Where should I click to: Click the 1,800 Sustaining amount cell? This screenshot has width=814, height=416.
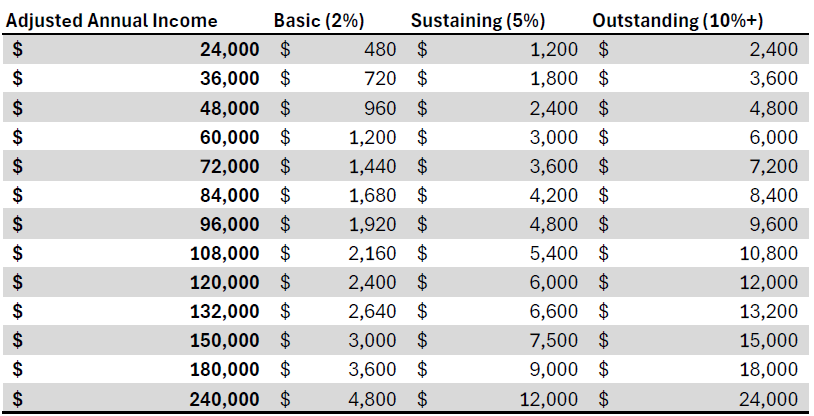tap(554, 78)
